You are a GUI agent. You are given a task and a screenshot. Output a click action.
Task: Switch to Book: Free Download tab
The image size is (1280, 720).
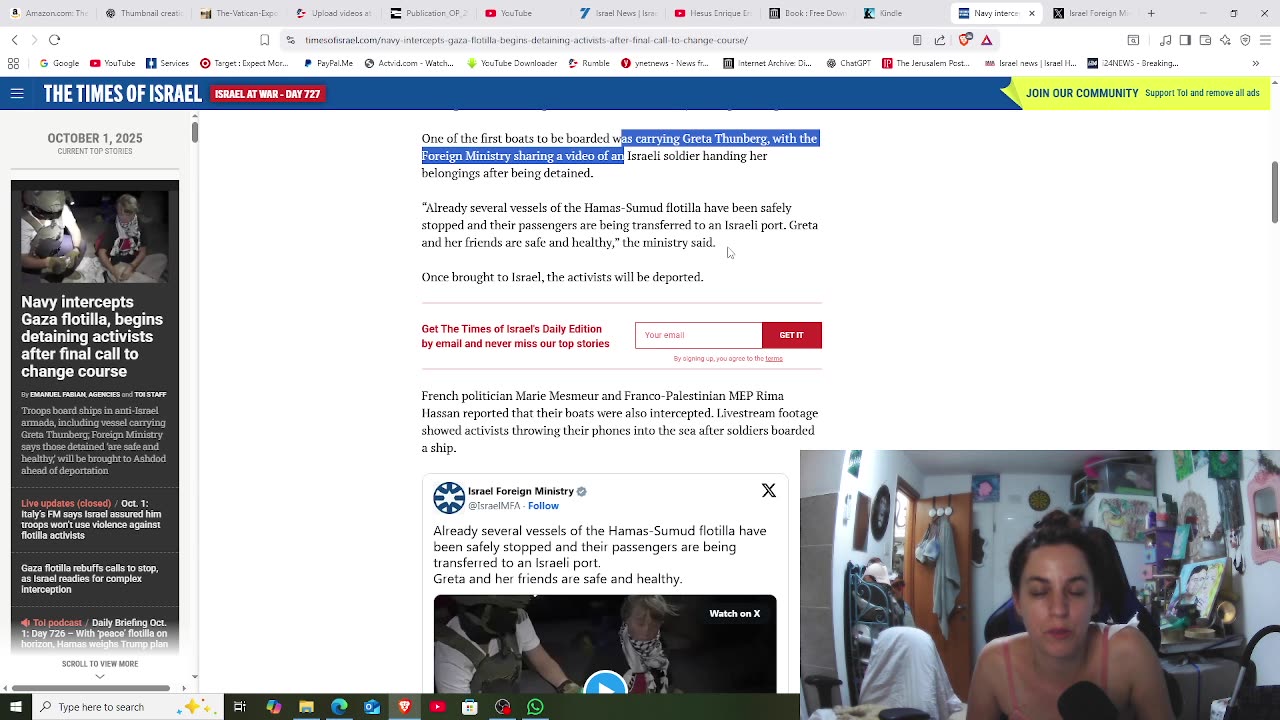(x=808, y=13)
